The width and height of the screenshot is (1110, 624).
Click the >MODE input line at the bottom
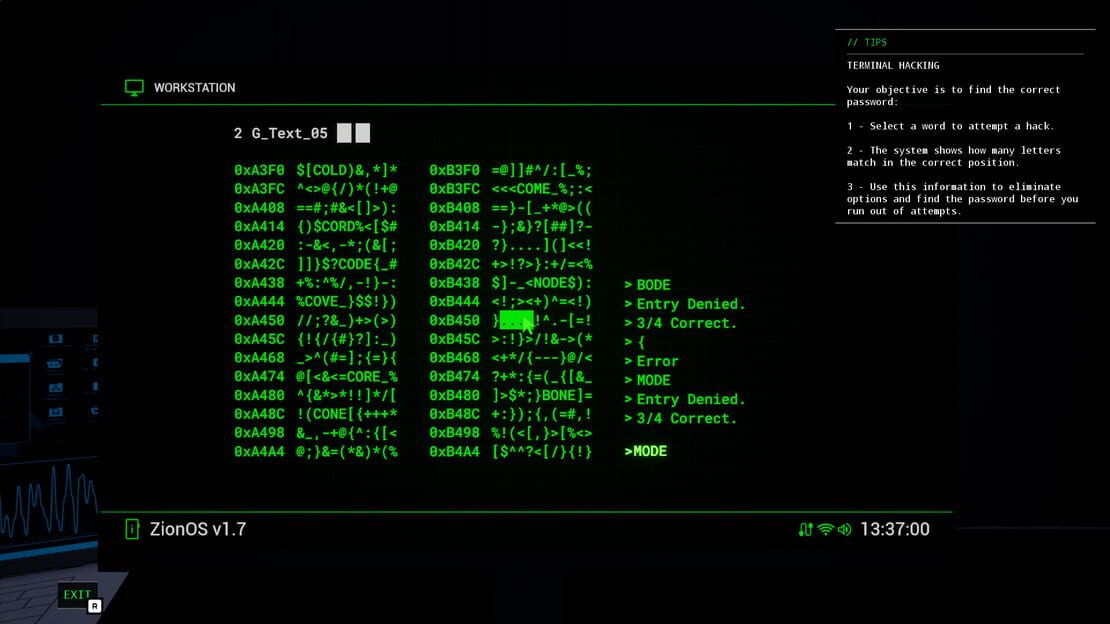pos(646,452)
